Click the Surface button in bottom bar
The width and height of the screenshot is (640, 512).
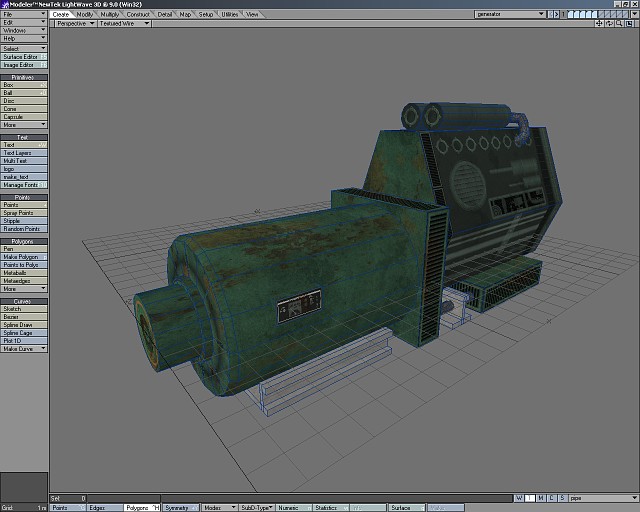pos(407,508)
